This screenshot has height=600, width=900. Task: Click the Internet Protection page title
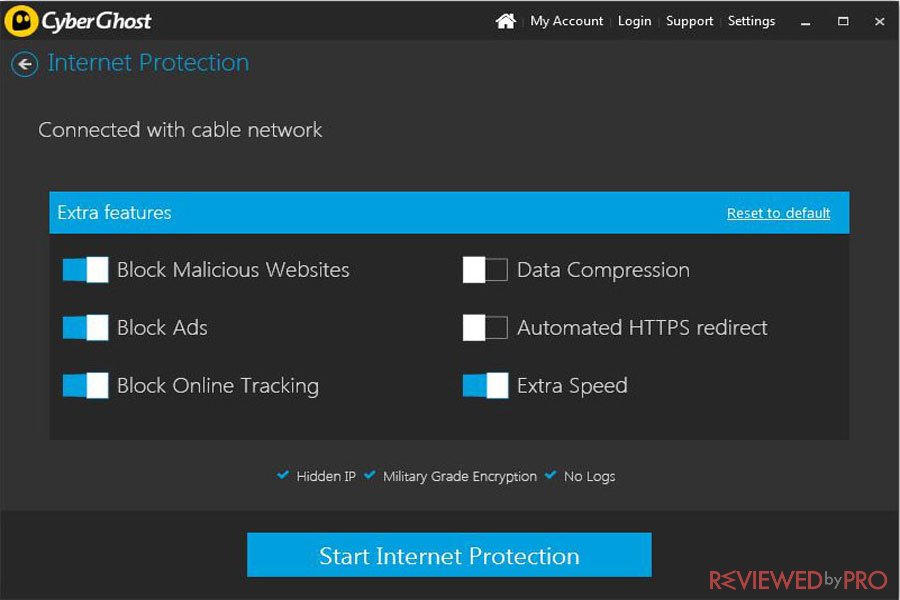[148, 63]
